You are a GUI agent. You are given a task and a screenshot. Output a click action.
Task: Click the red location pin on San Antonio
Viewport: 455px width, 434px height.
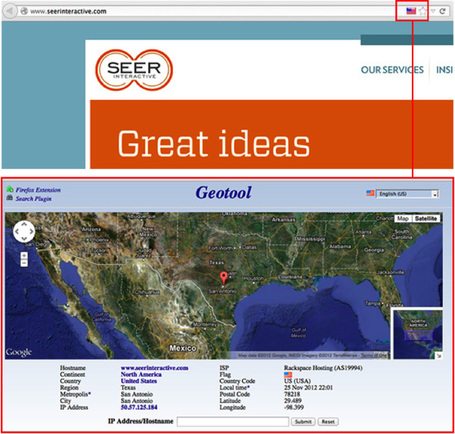click(224, 278)
